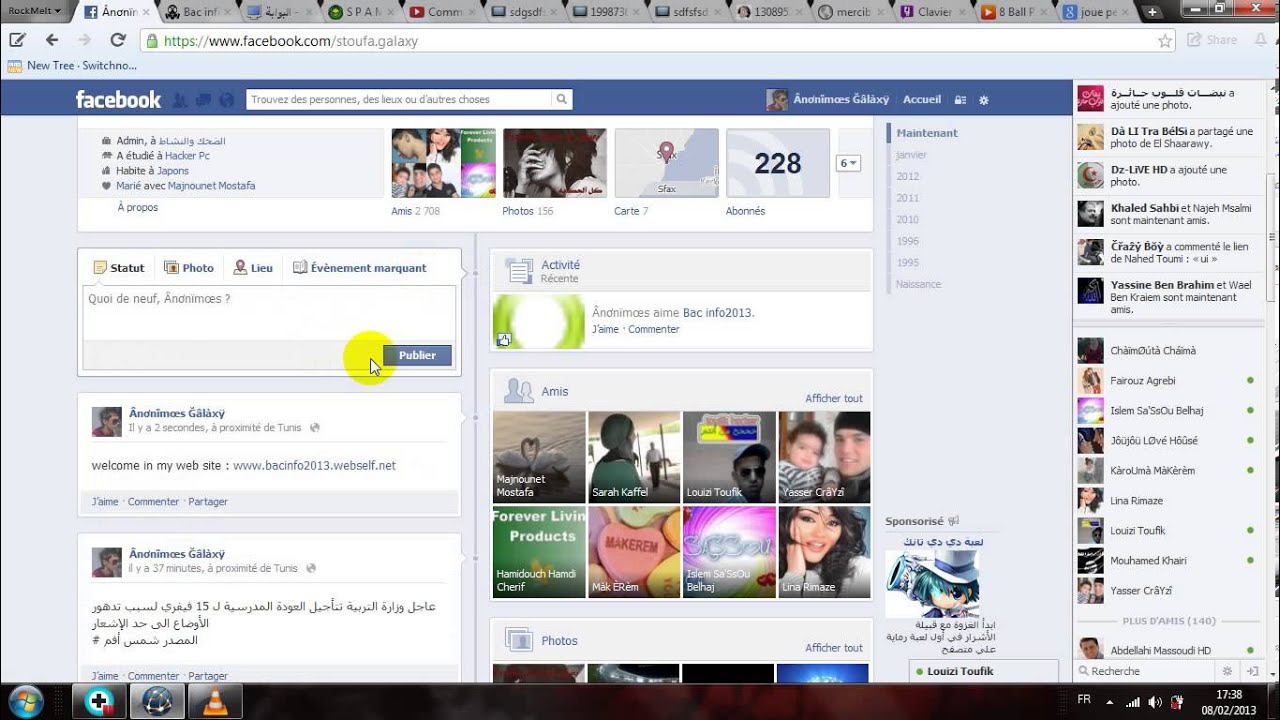Click the Facebook search input field

pyautogui.click(x=399, y=100)
